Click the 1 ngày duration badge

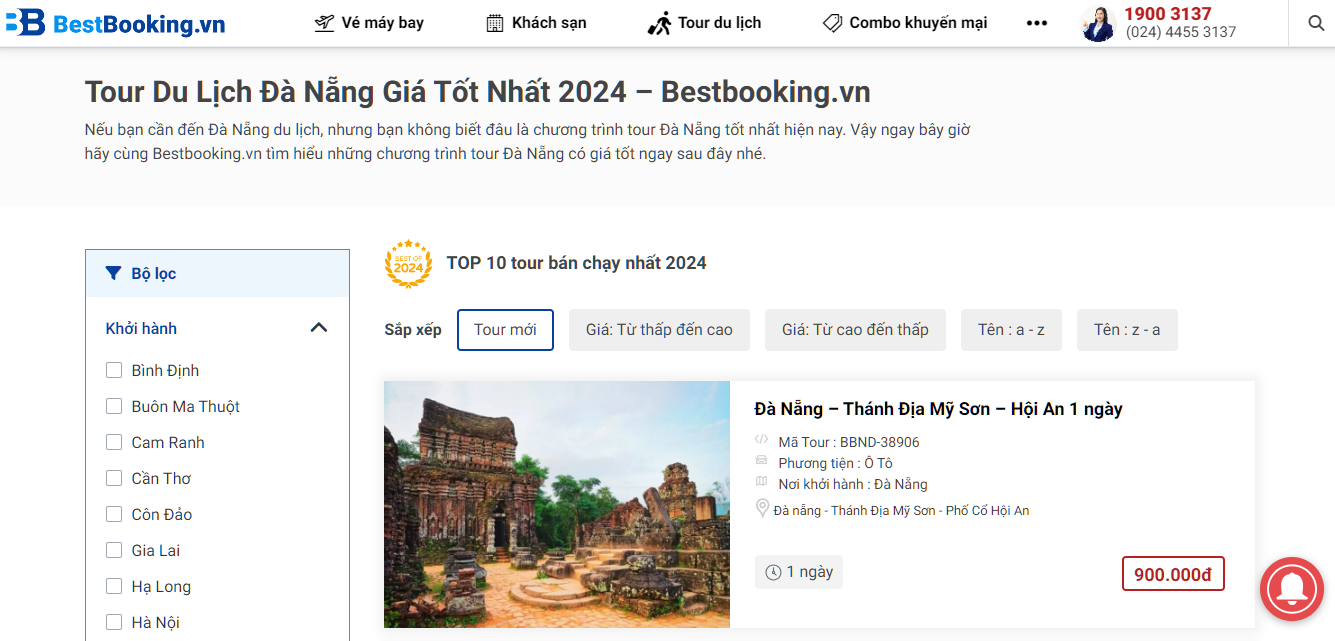point(799,572)
